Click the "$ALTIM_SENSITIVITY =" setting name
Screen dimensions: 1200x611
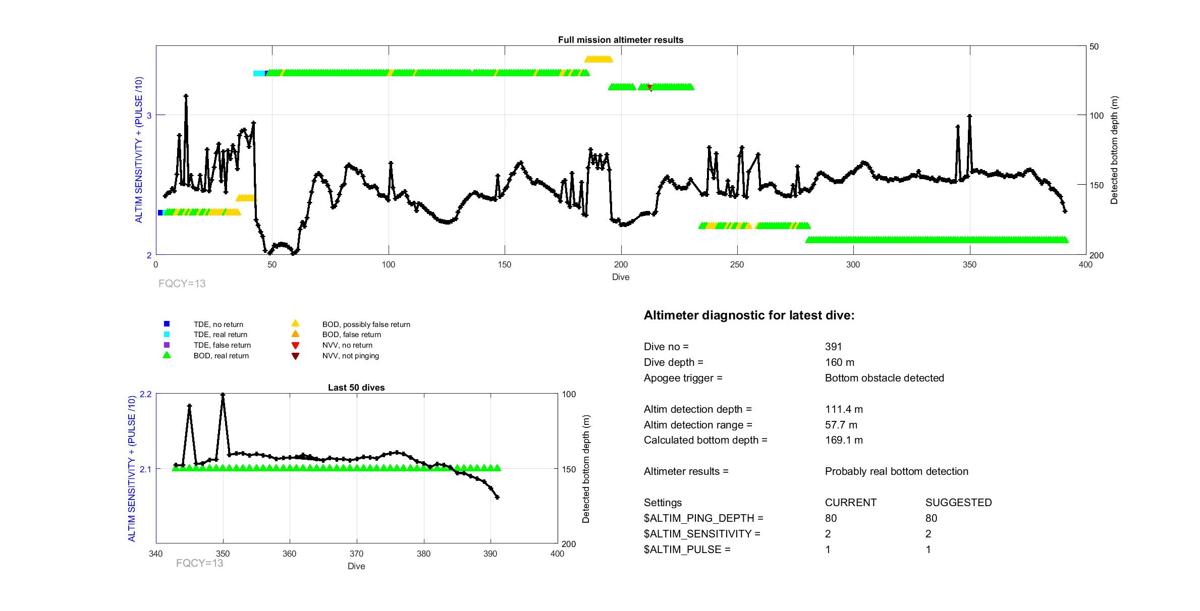pos(703,534)
